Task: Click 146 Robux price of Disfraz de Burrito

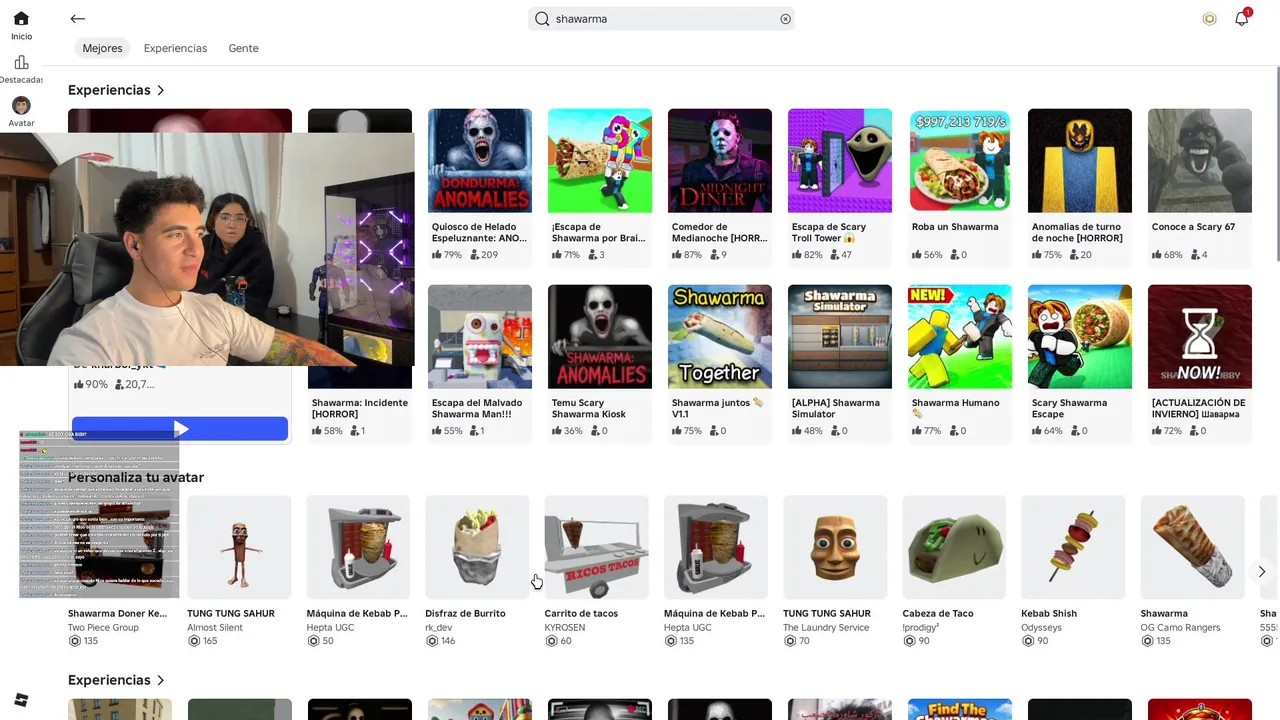Action: click(440, 641)
